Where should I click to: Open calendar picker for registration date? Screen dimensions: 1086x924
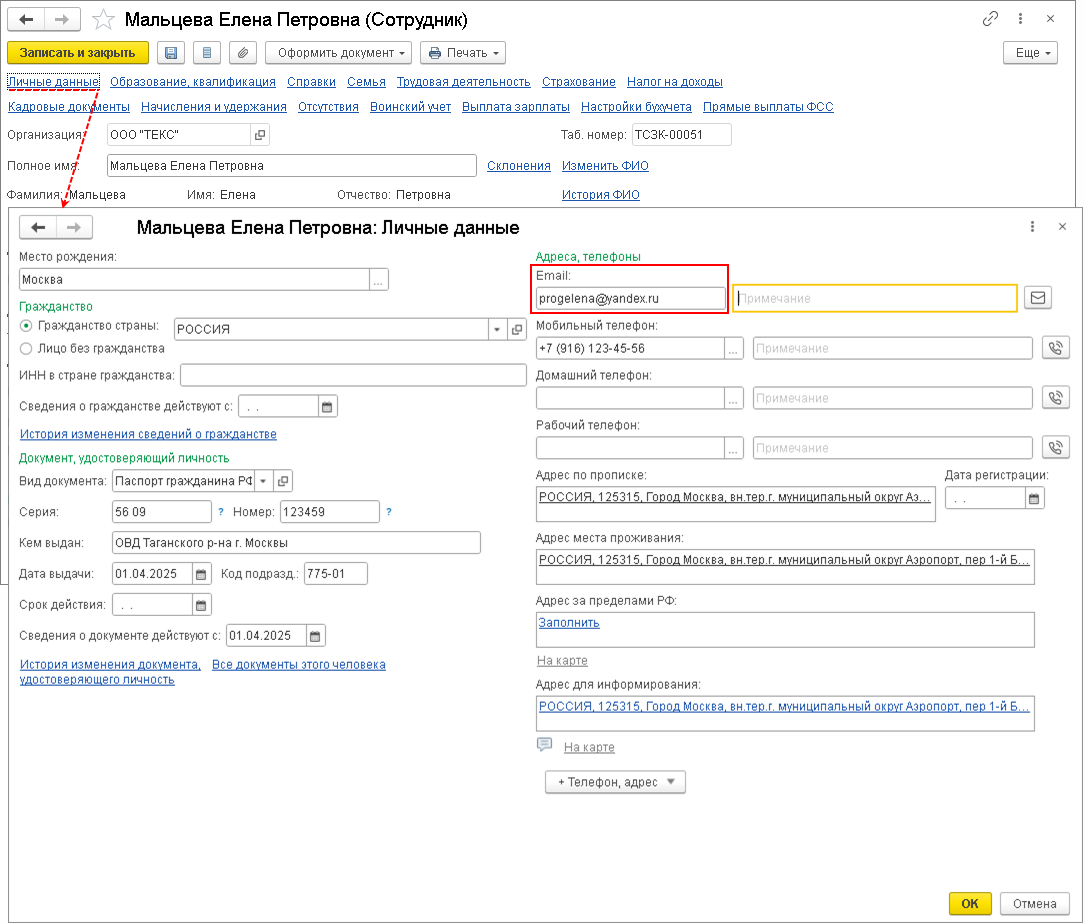point(1034,498)
